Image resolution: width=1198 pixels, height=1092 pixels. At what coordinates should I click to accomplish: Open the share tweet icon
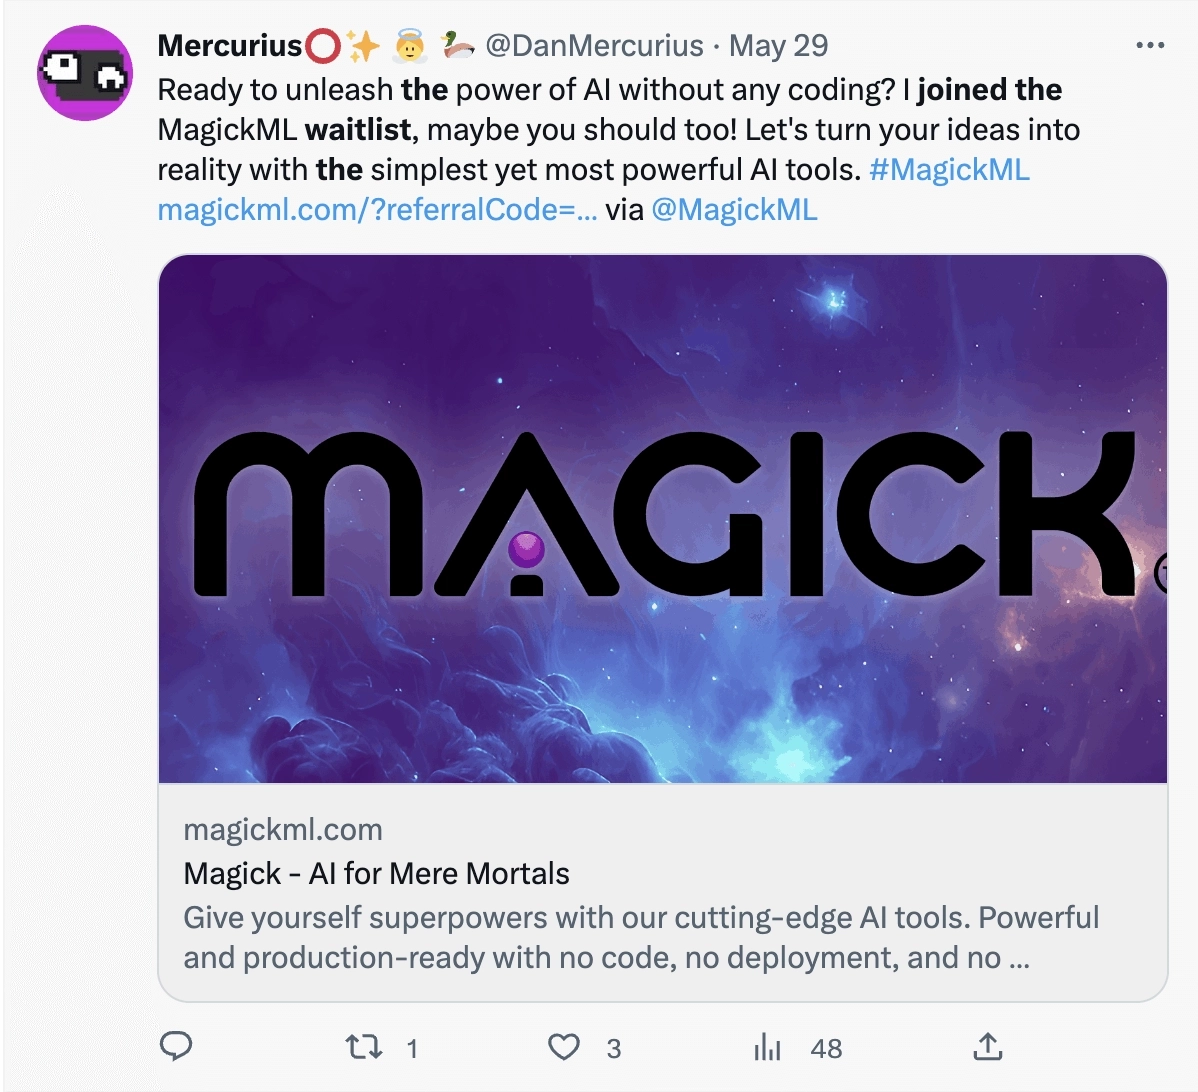[987, 1047]
